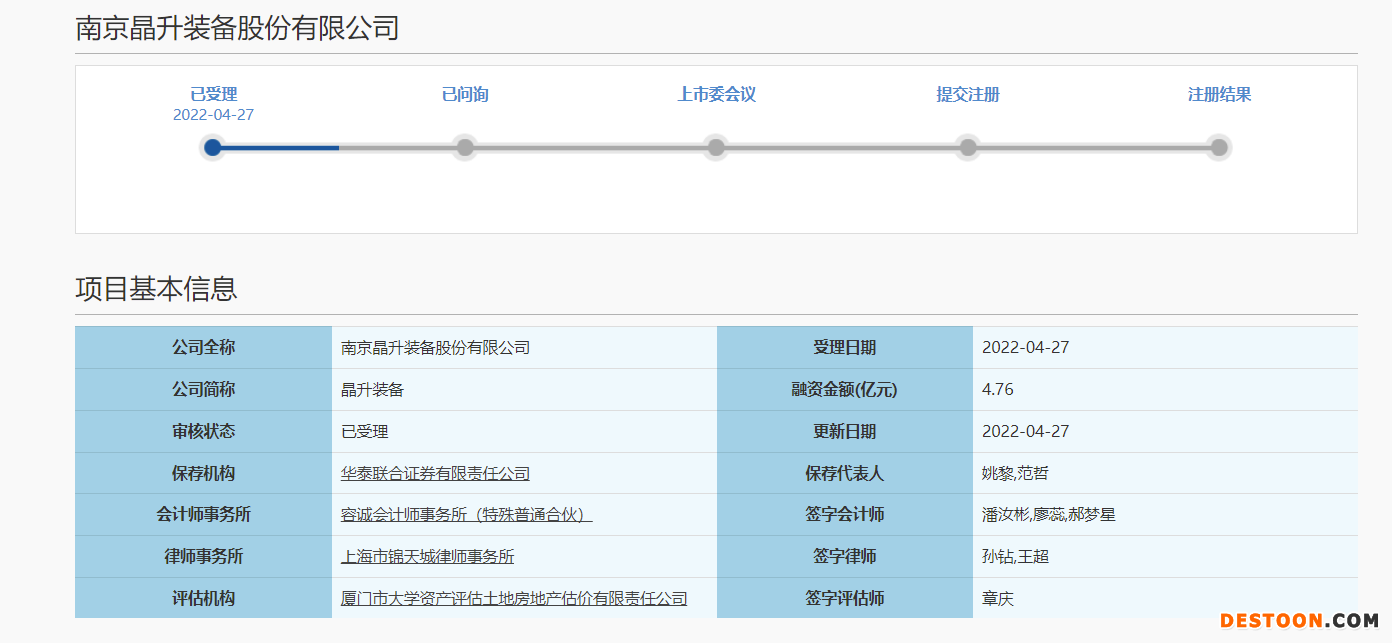Select the 上市委会议 stage label

click(717, 95)
